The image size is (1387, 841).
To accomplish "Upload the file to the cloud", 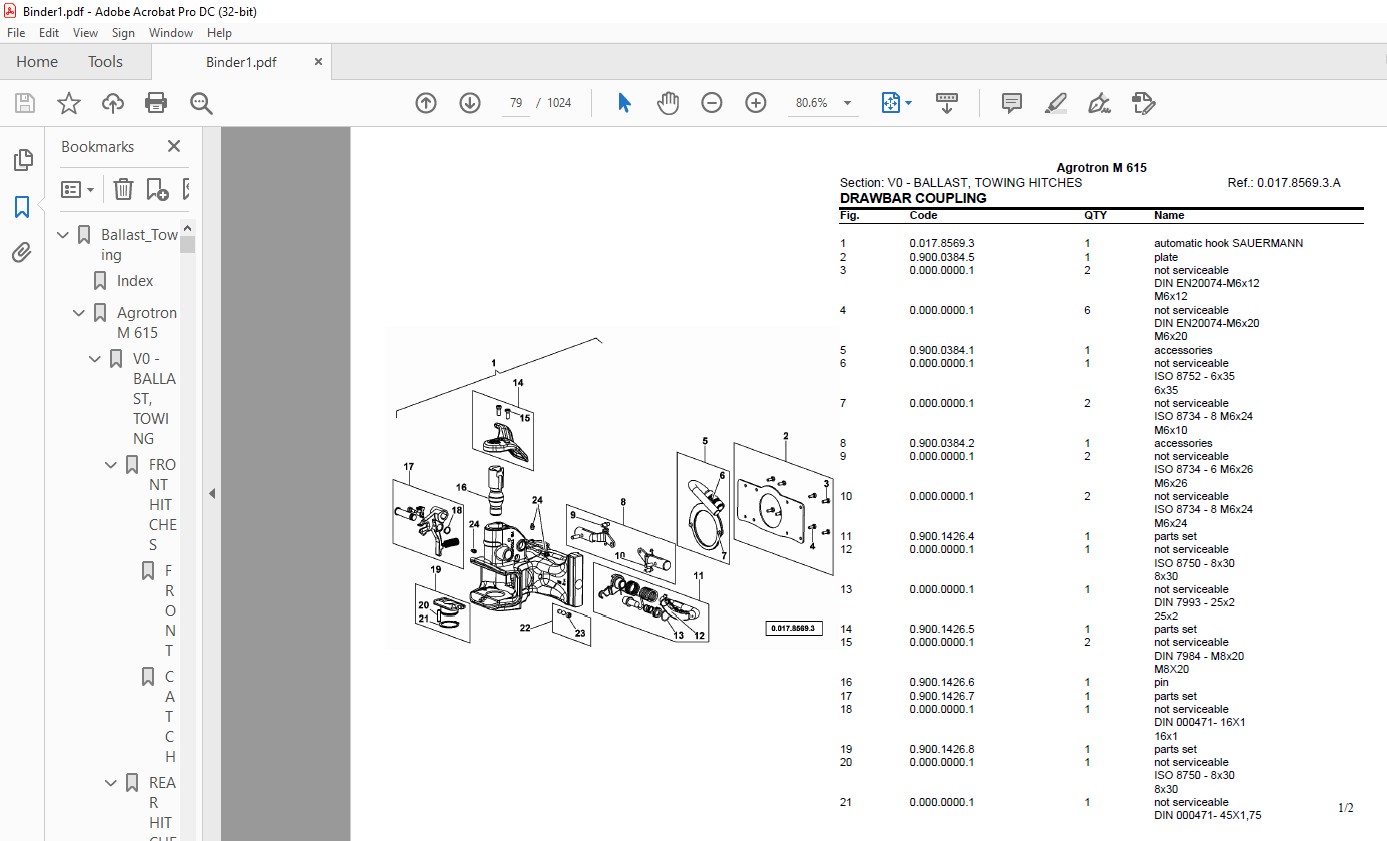I will point(113,103).
